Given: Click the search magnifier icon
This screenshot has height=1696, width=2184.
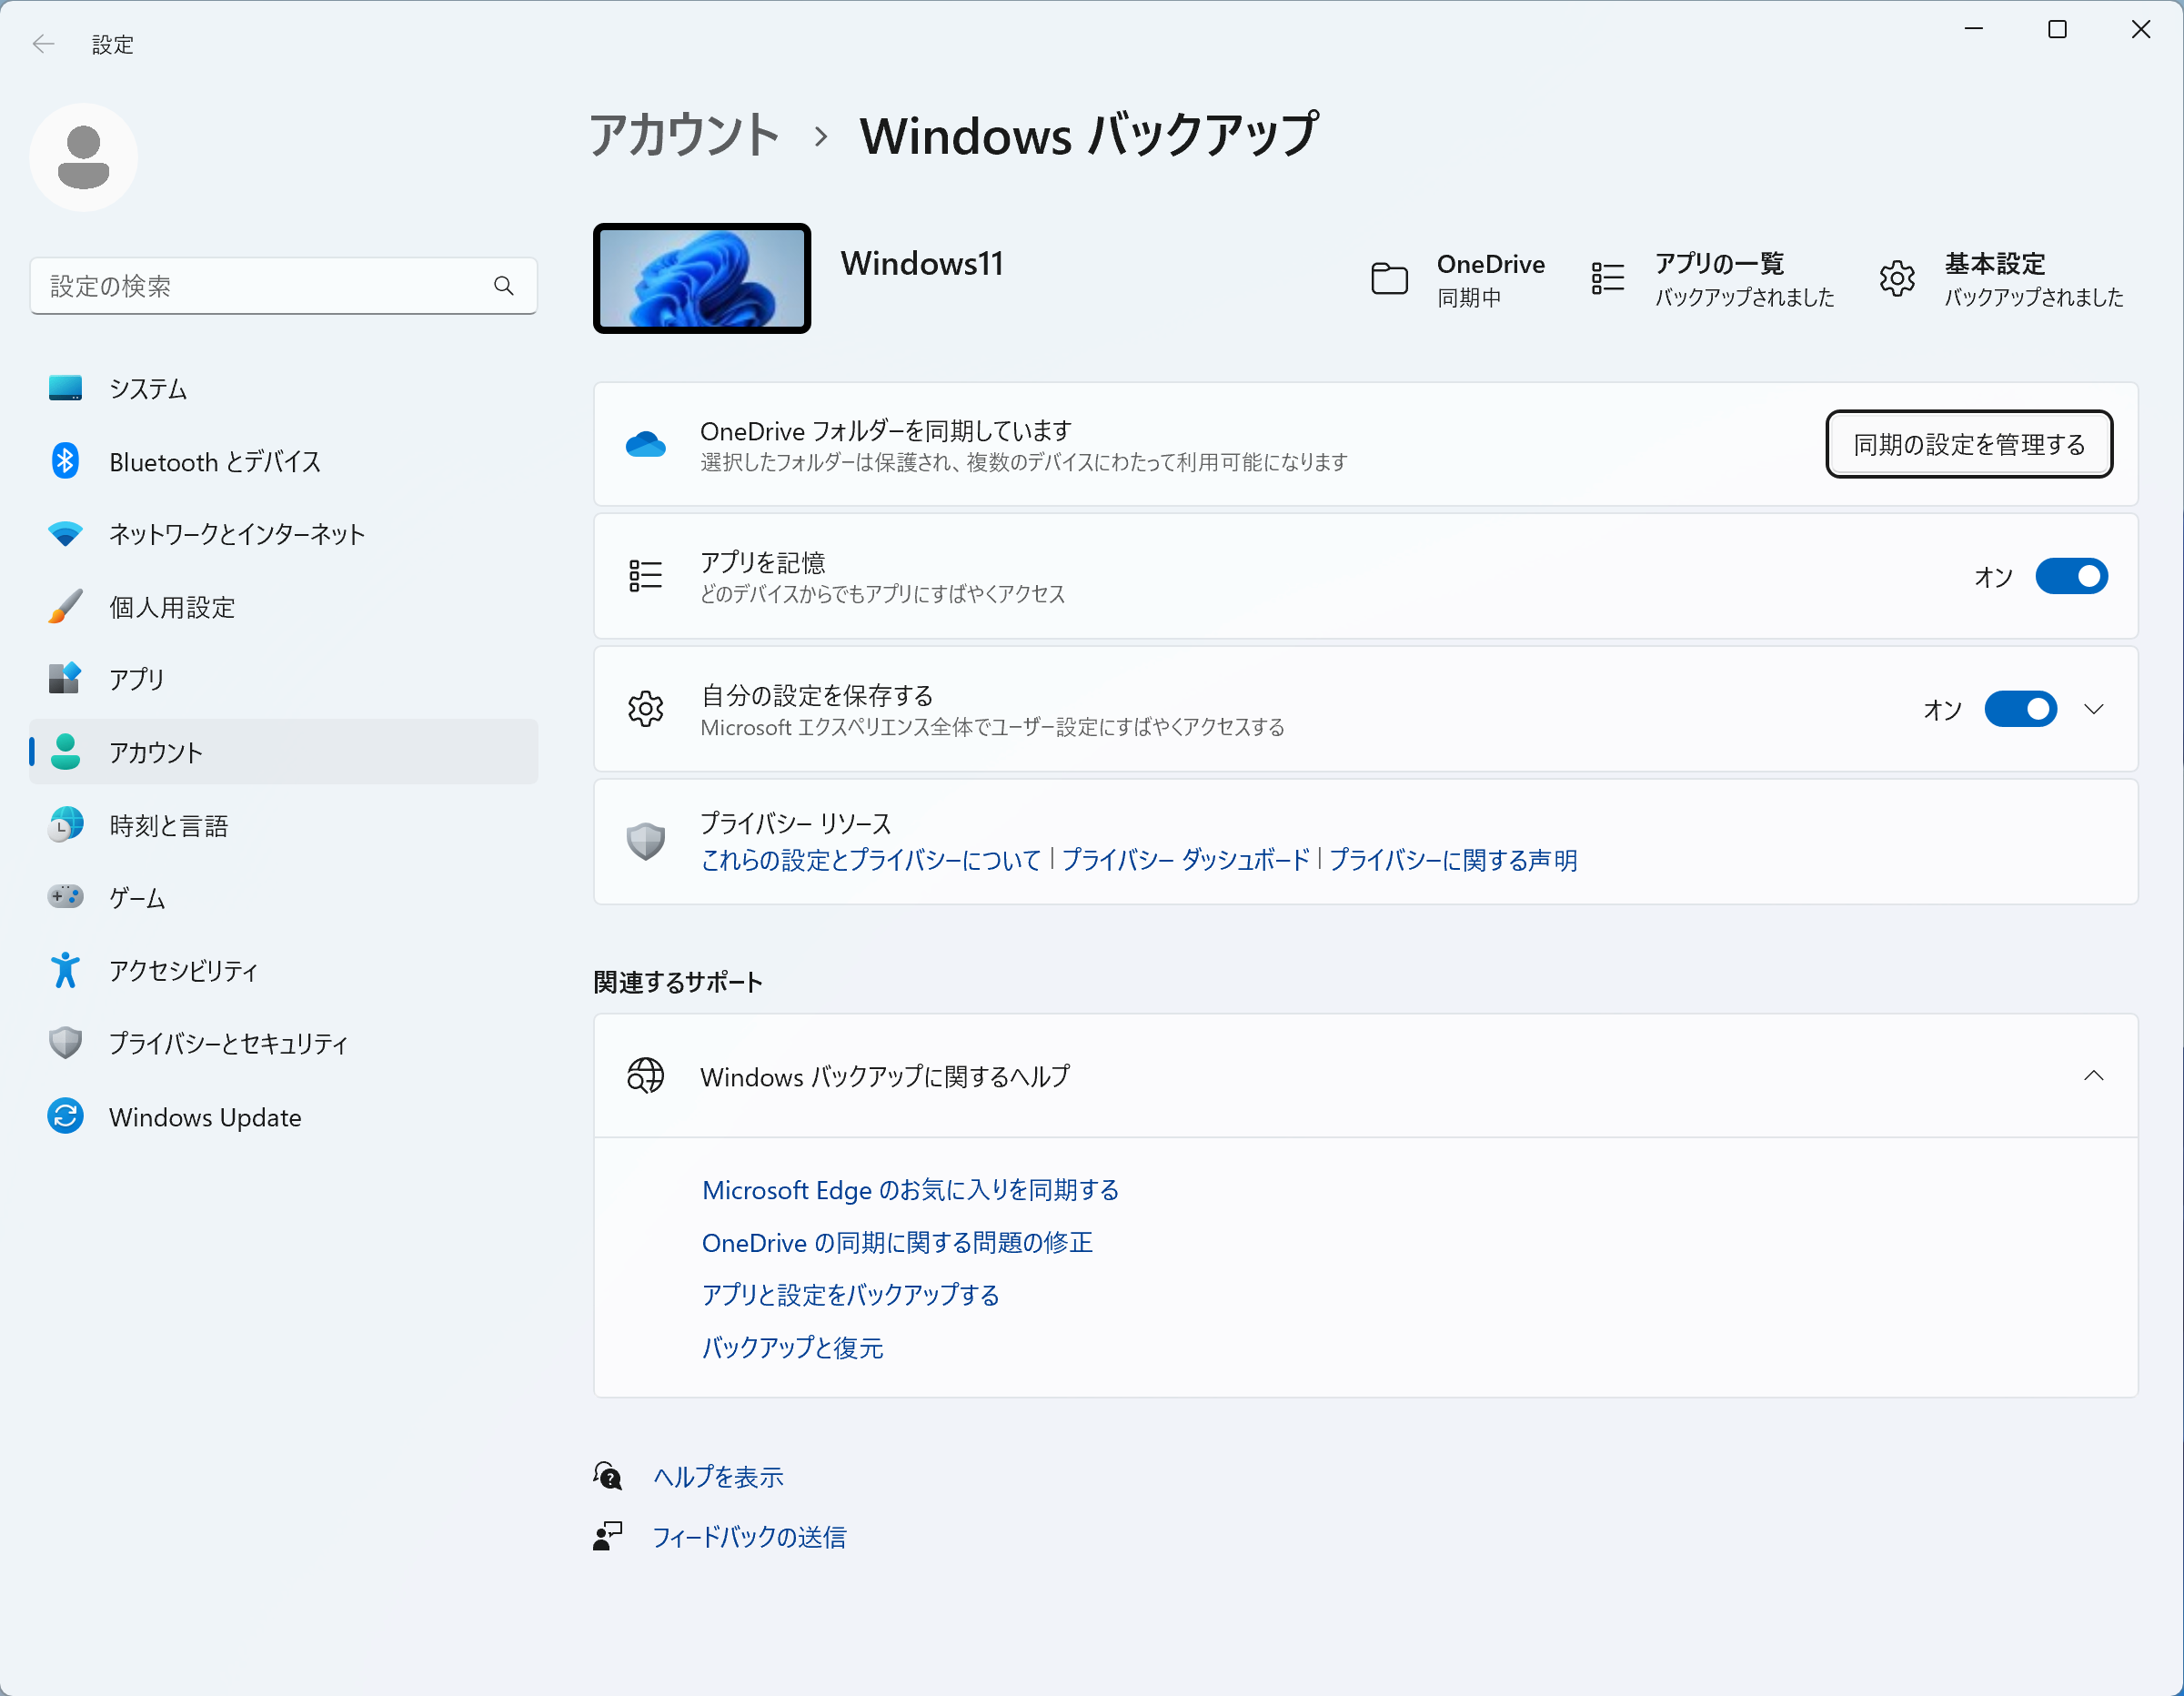Looking at the screenshot, I should click(504, 286).
